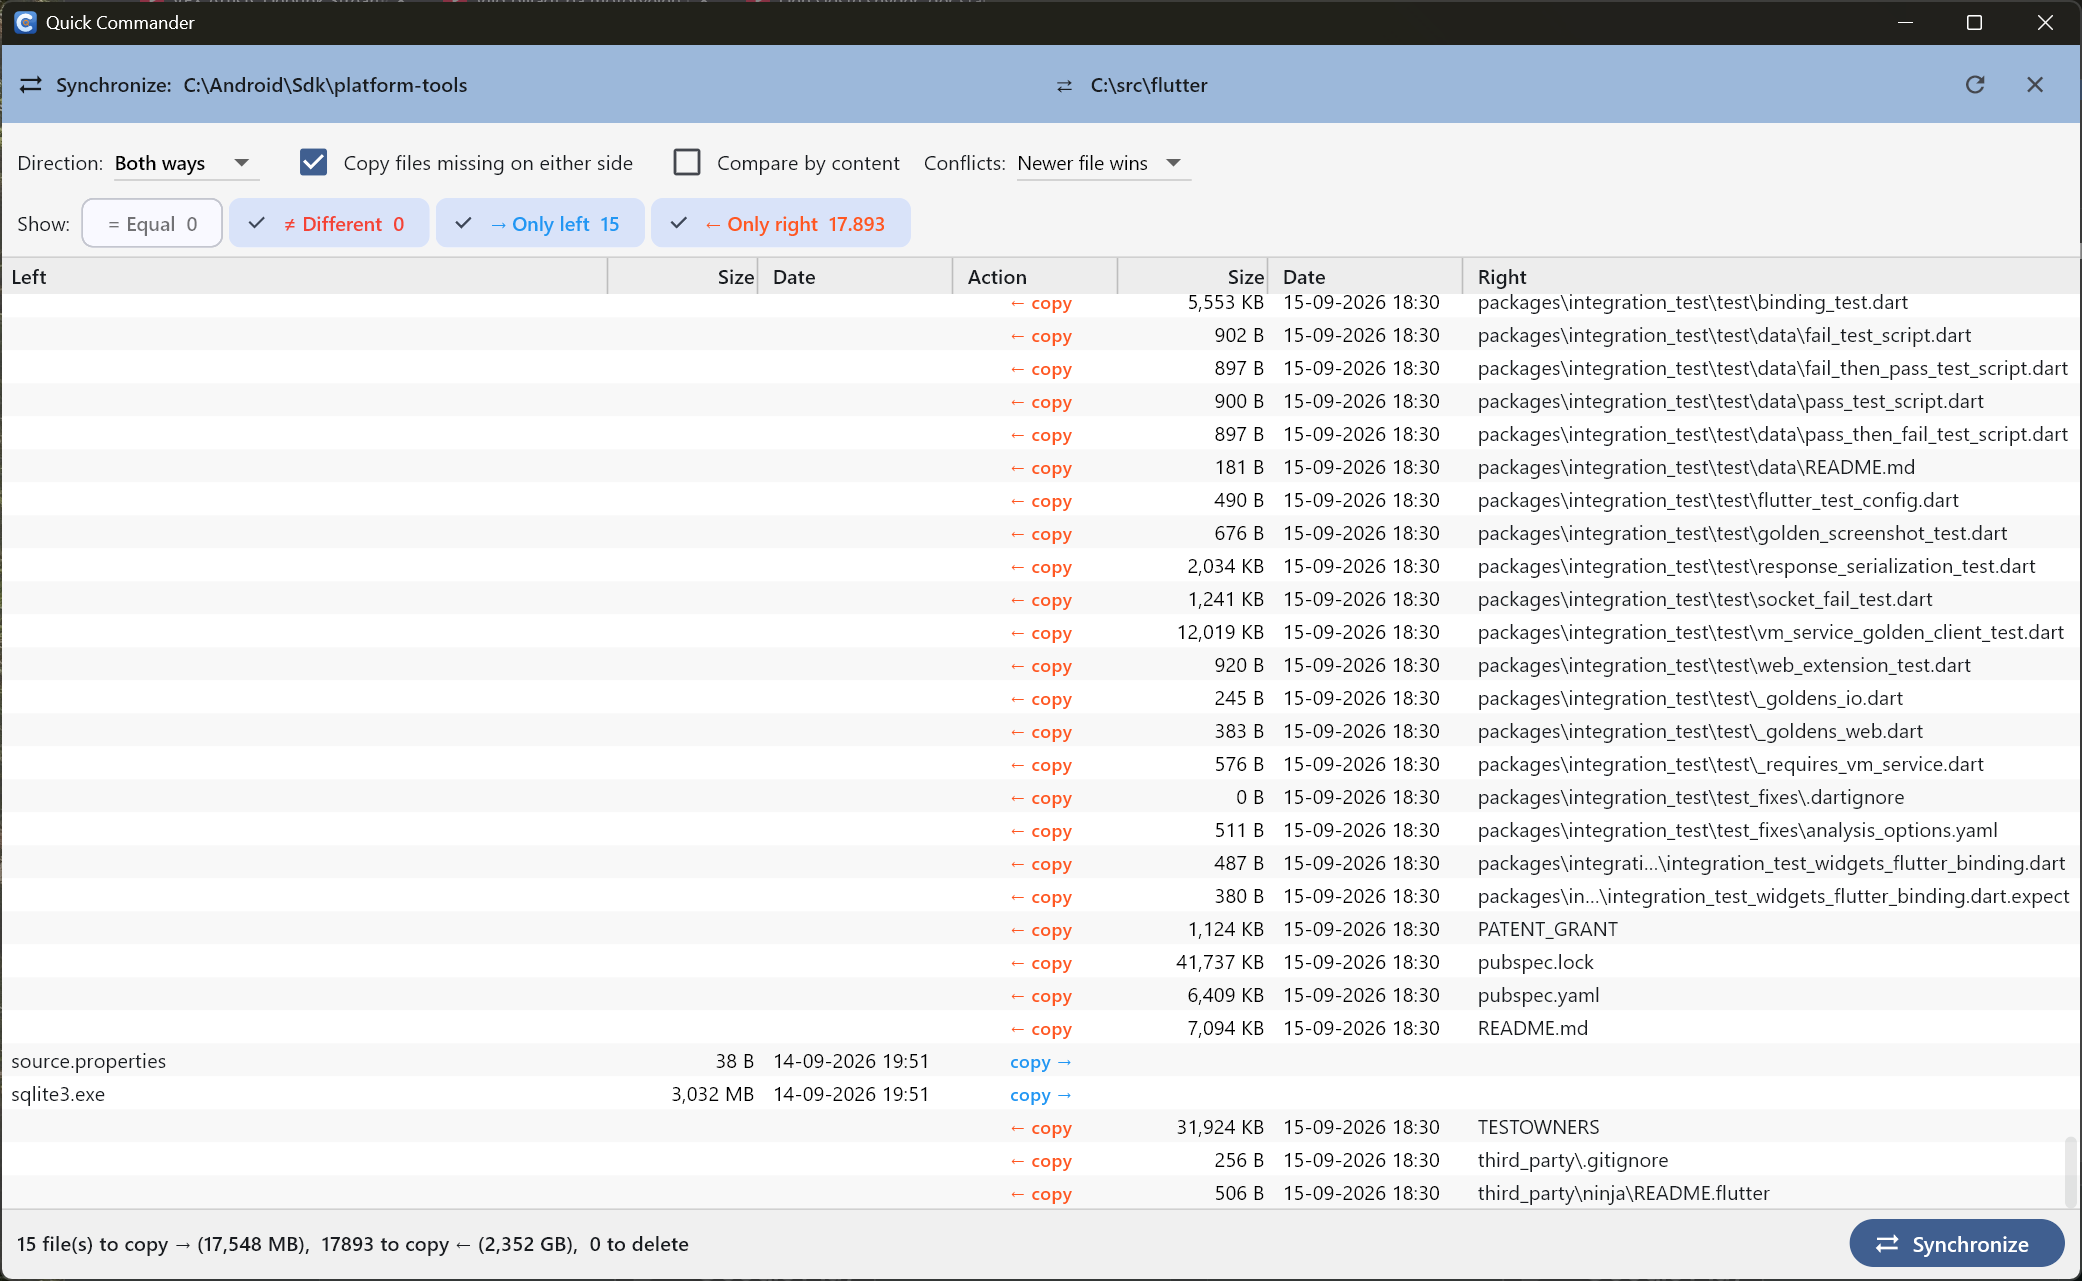The image size is (2082, 1281).
Task: Click the Synchronize button
Action: coord(1957,1243)
